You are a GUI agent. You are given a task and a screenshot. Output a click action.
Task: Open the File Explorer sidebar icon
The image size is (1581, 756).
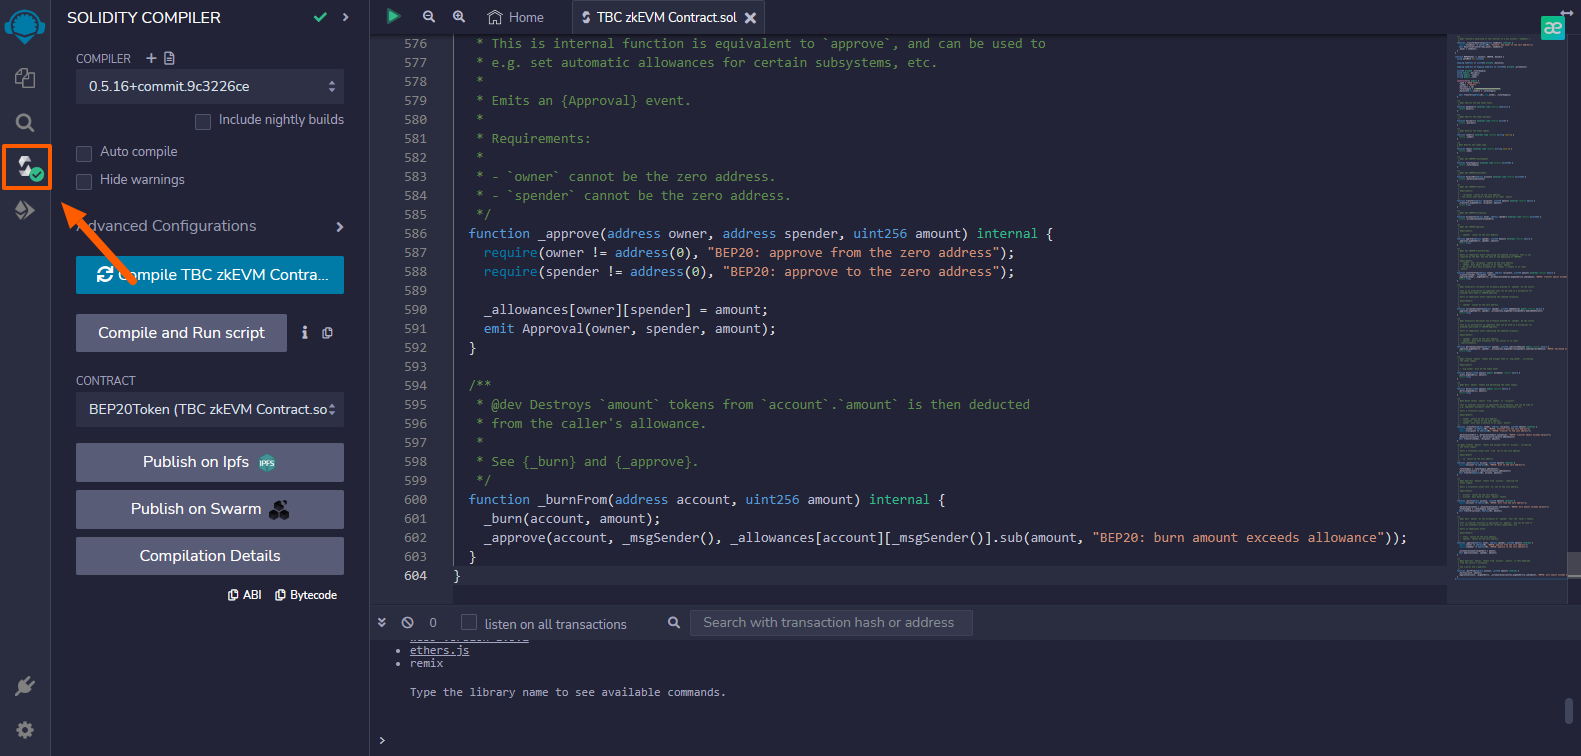tap(25, 78)
